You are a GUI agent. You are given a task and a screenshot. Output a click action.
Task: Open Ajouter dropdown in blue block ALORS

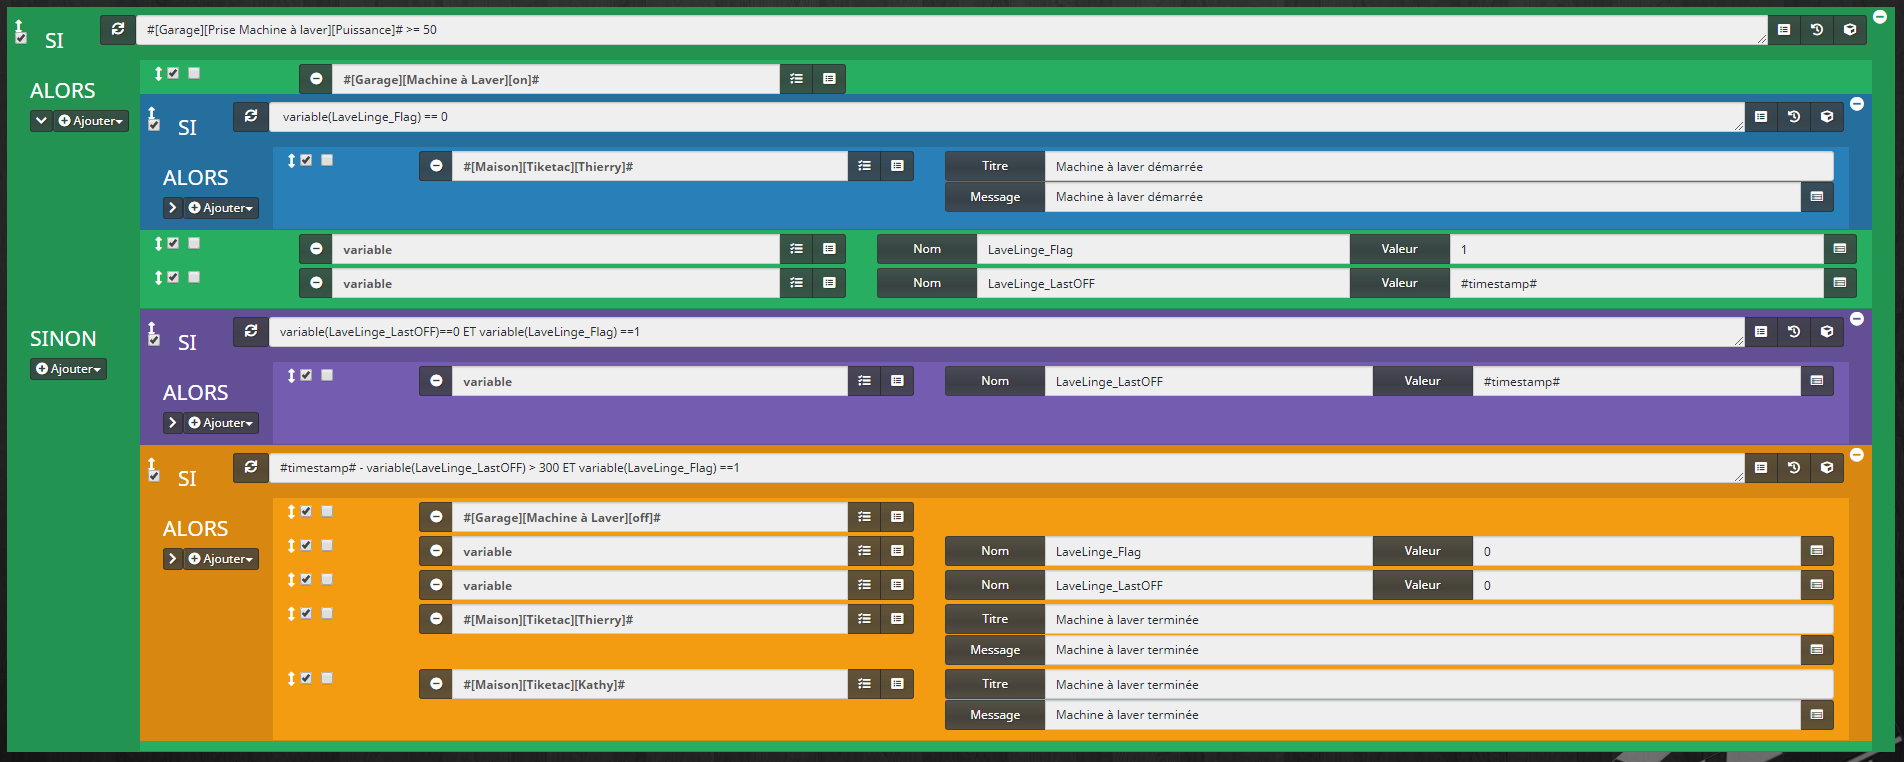(x=221, y=208)
